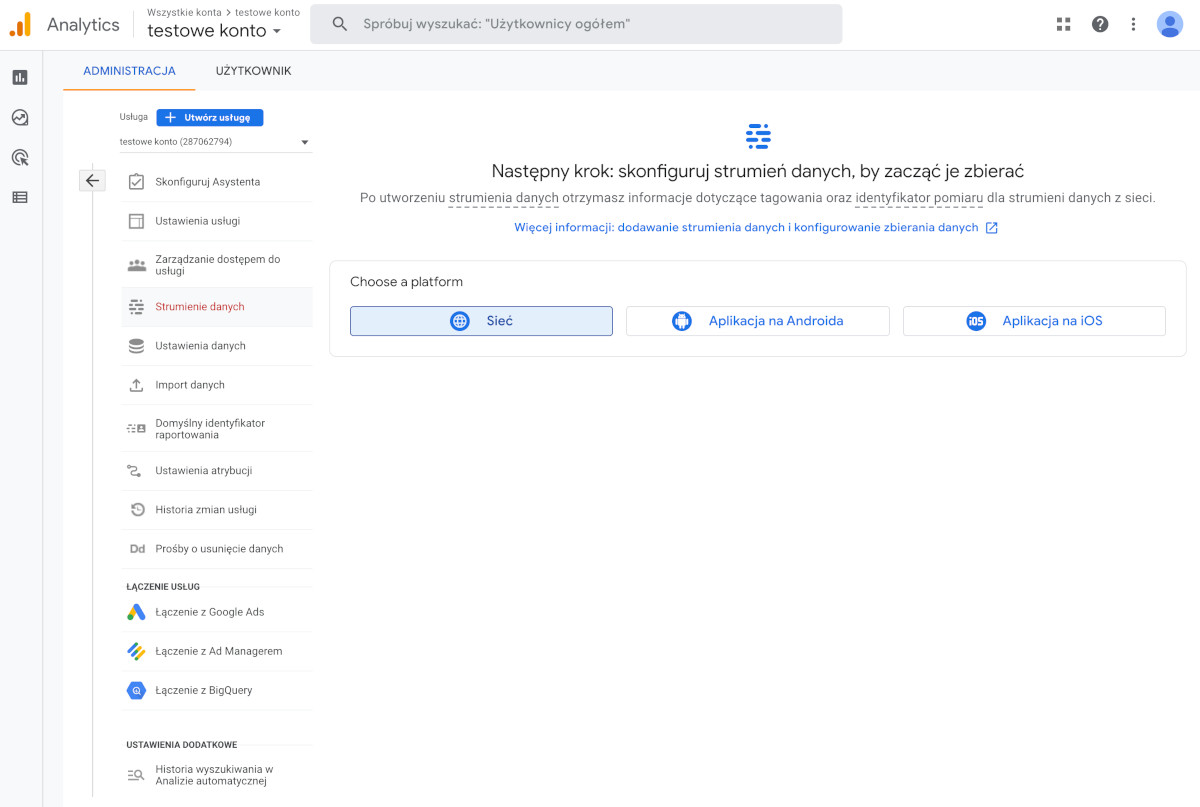The width and height of the screenshot is (1200, 807).
Task: Click the Import danych upload icon
Action: [137, 385]
